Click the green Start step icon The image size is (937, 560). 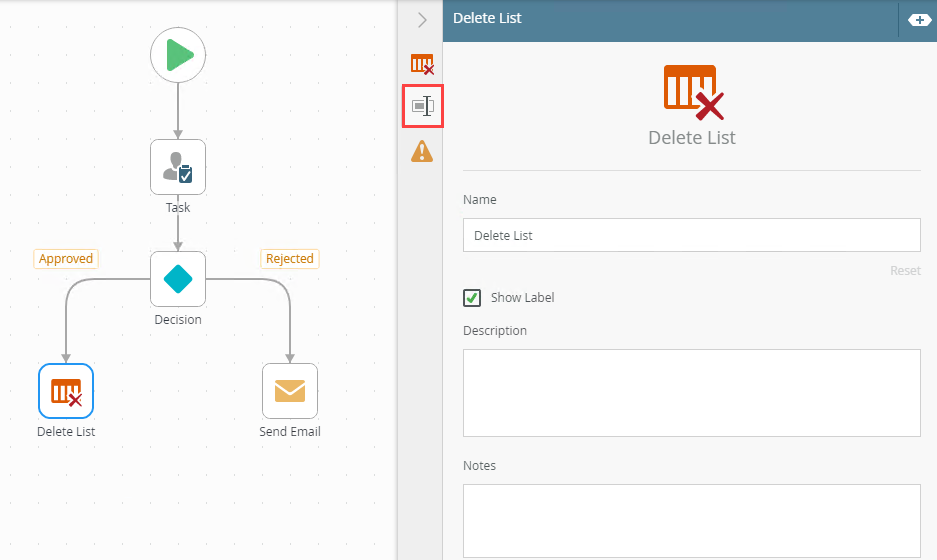(x=178, y=55)
